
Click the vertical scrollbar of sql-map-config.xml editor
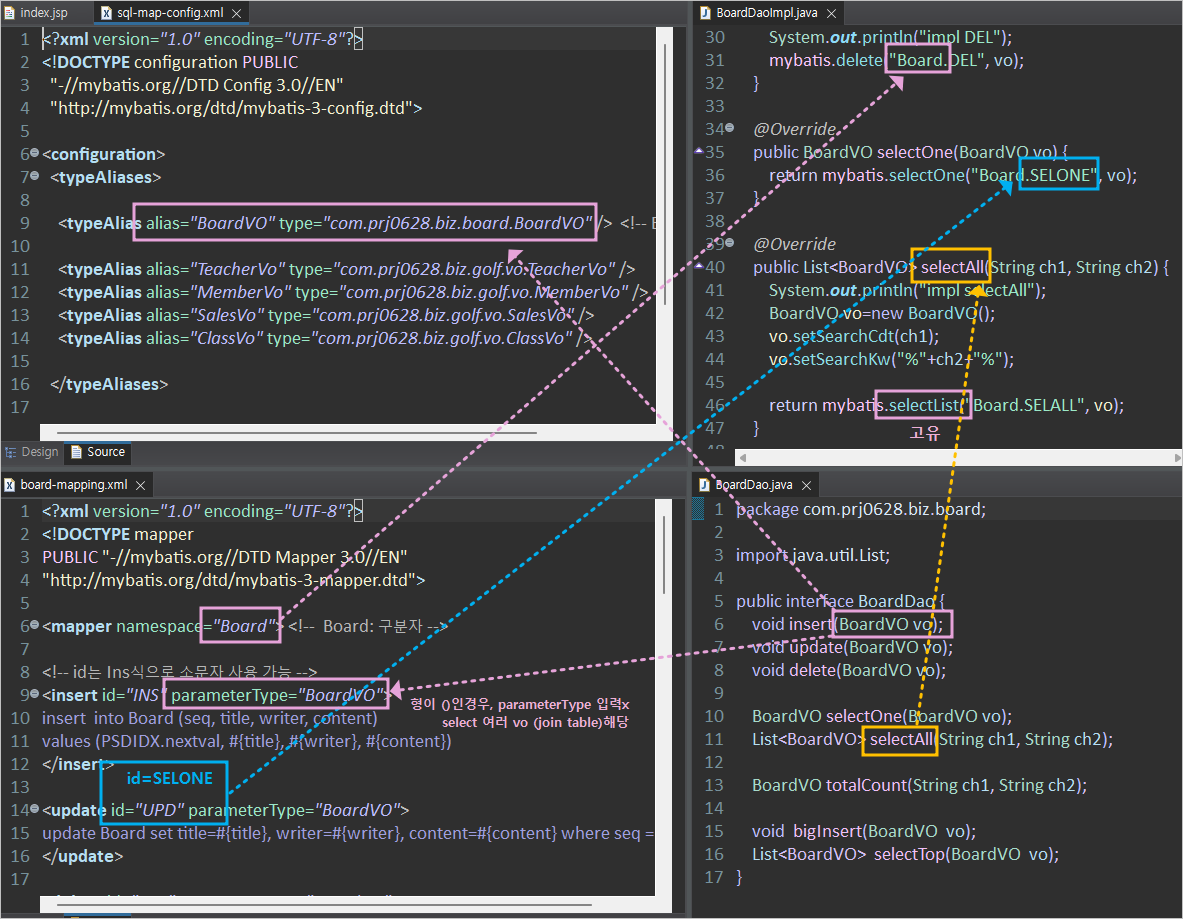pos(665,174)
